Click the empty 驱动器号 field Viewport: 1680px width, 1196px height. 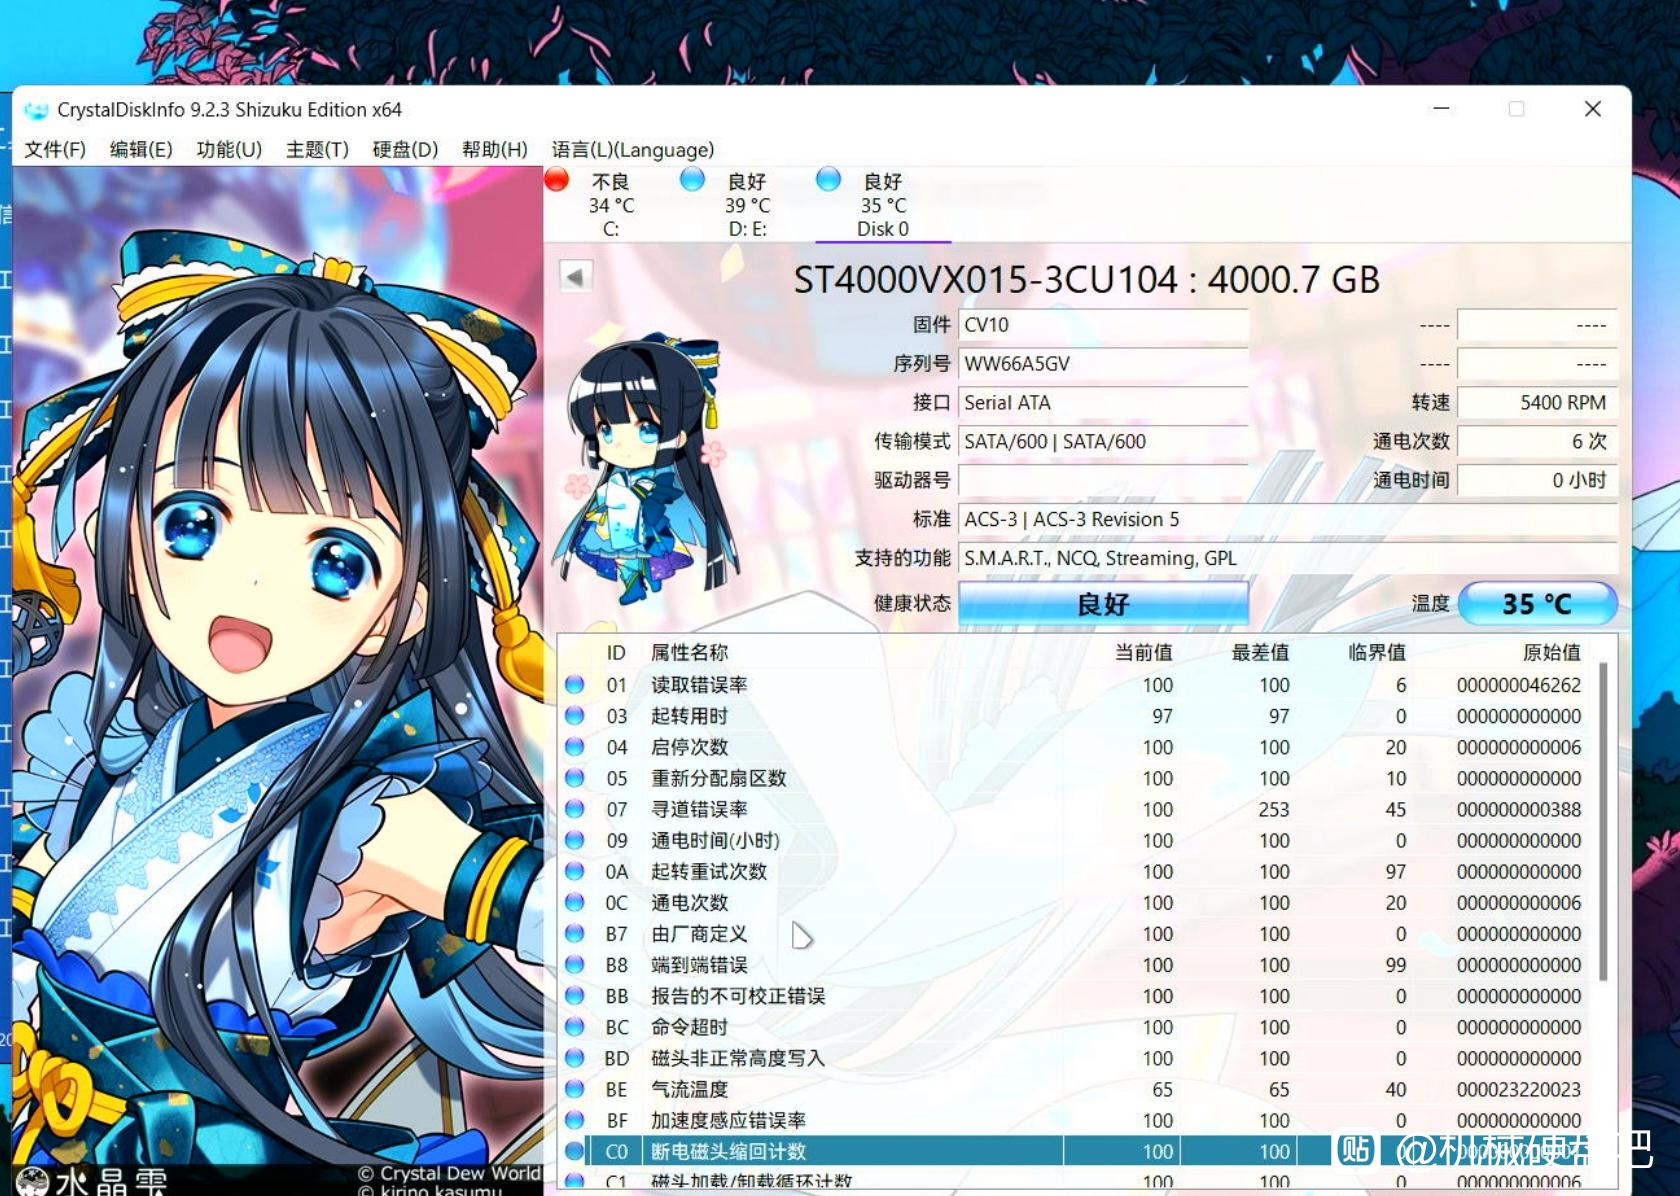(x=1103, y=481)
